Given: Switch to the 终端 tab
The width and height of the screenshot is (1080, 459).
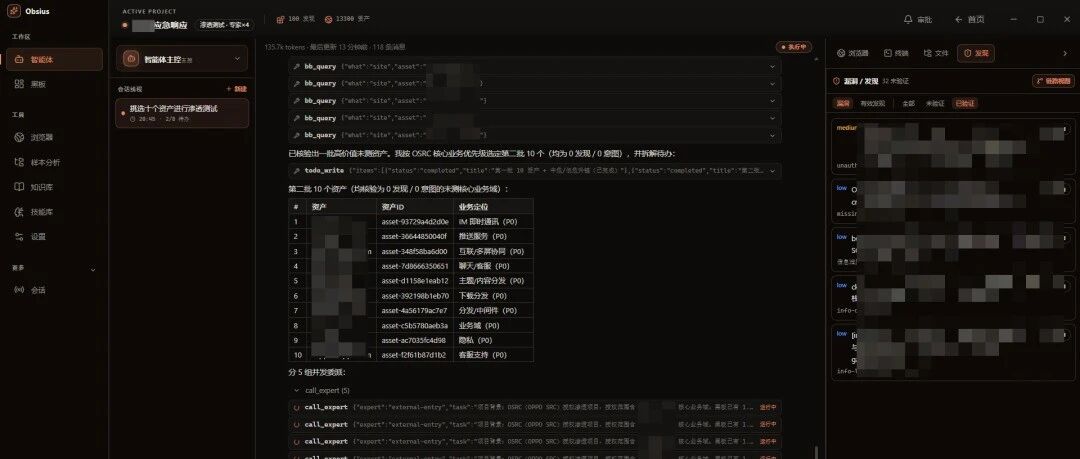Looking at the screenshot, I should tap(896, 53).
